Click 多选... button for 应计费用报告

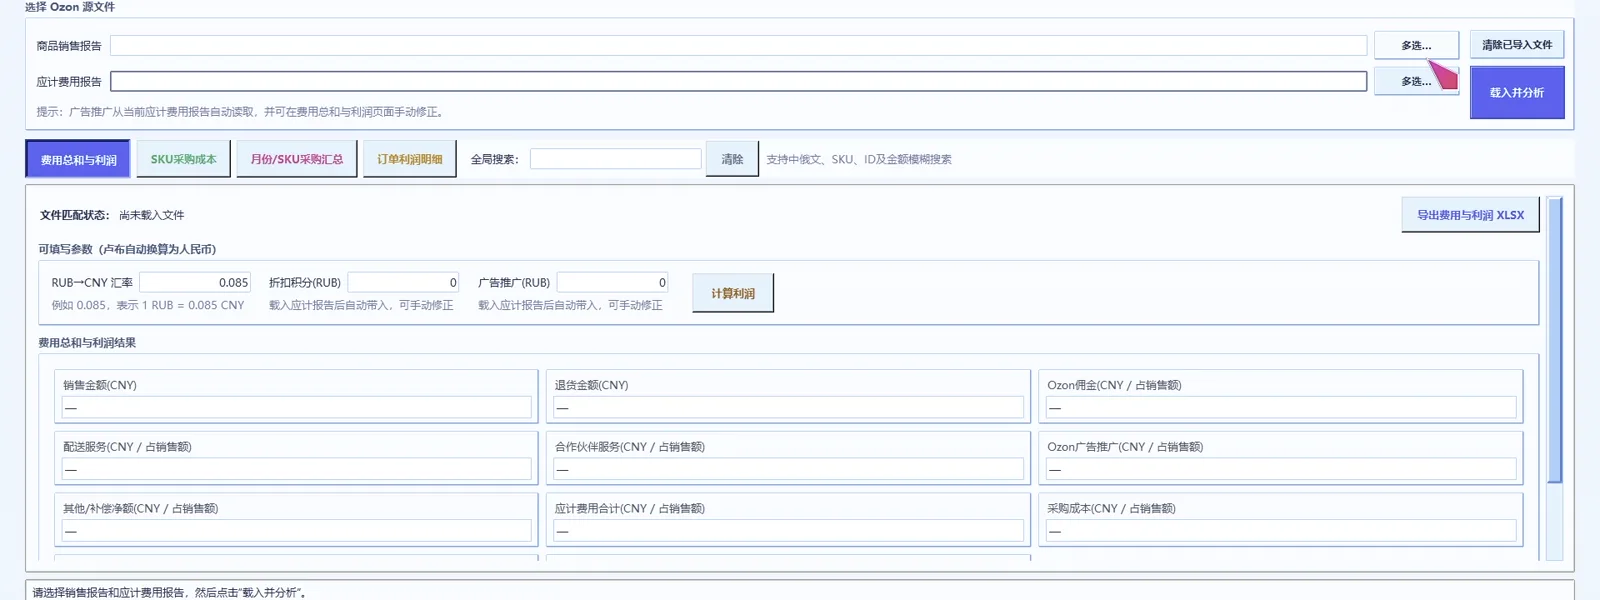coord(1416,81)
